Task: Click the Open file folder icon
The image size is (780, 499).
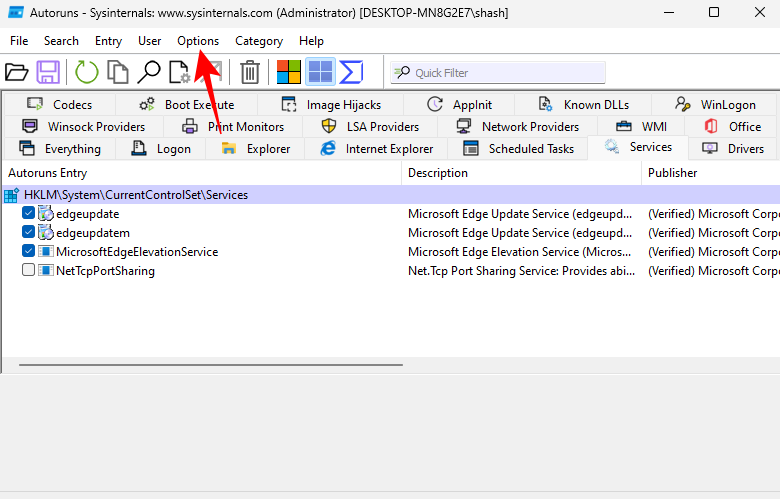Action: tap(16, 72)
